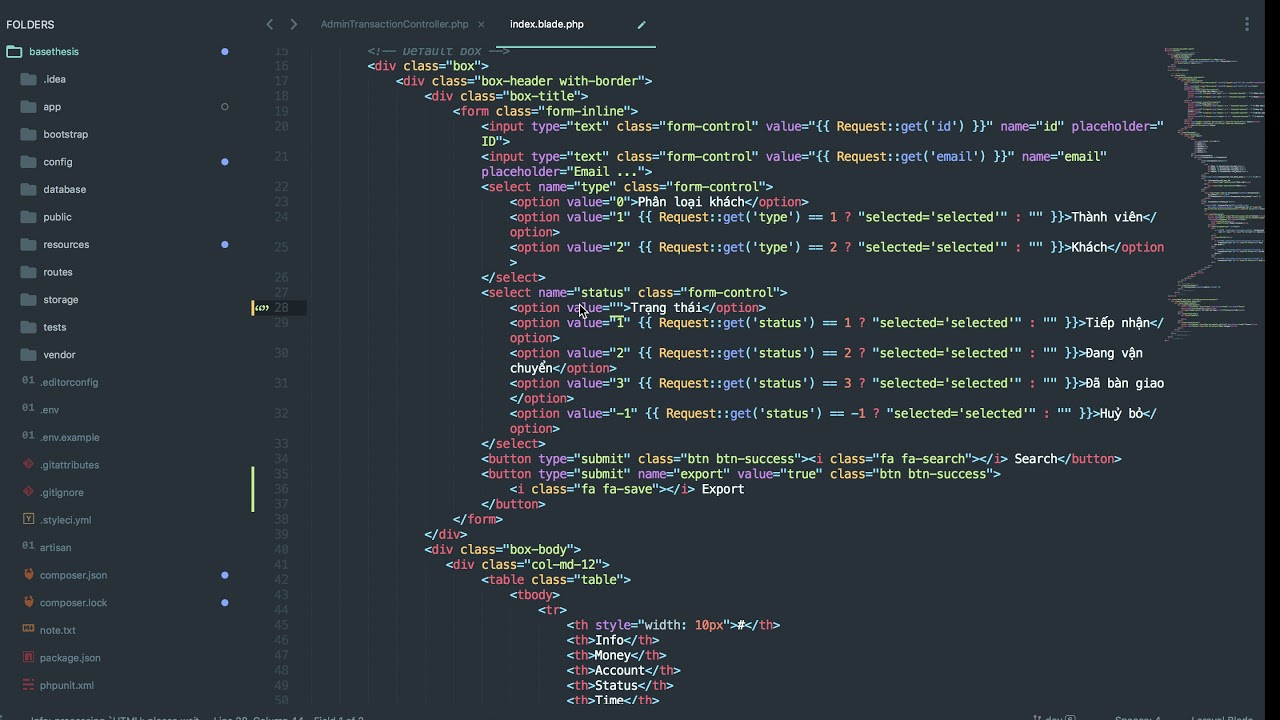1280x720 pixels.
Task: Switch to AdminTransactionController.php tab
Action: [394, 24]
